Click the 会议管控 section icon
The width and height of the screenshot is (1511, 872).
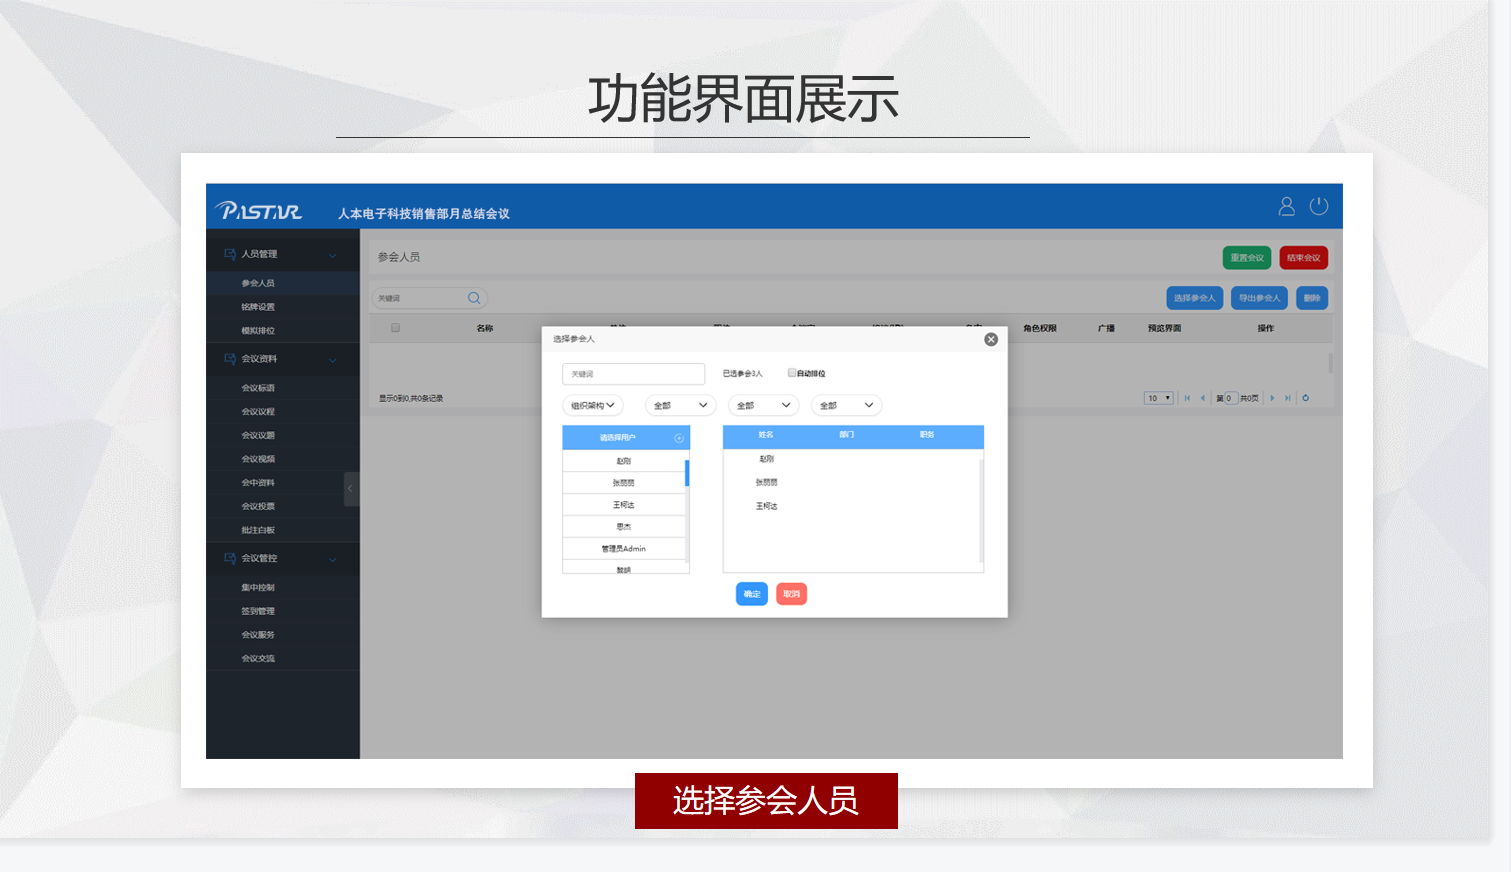(x=230, y=558)
